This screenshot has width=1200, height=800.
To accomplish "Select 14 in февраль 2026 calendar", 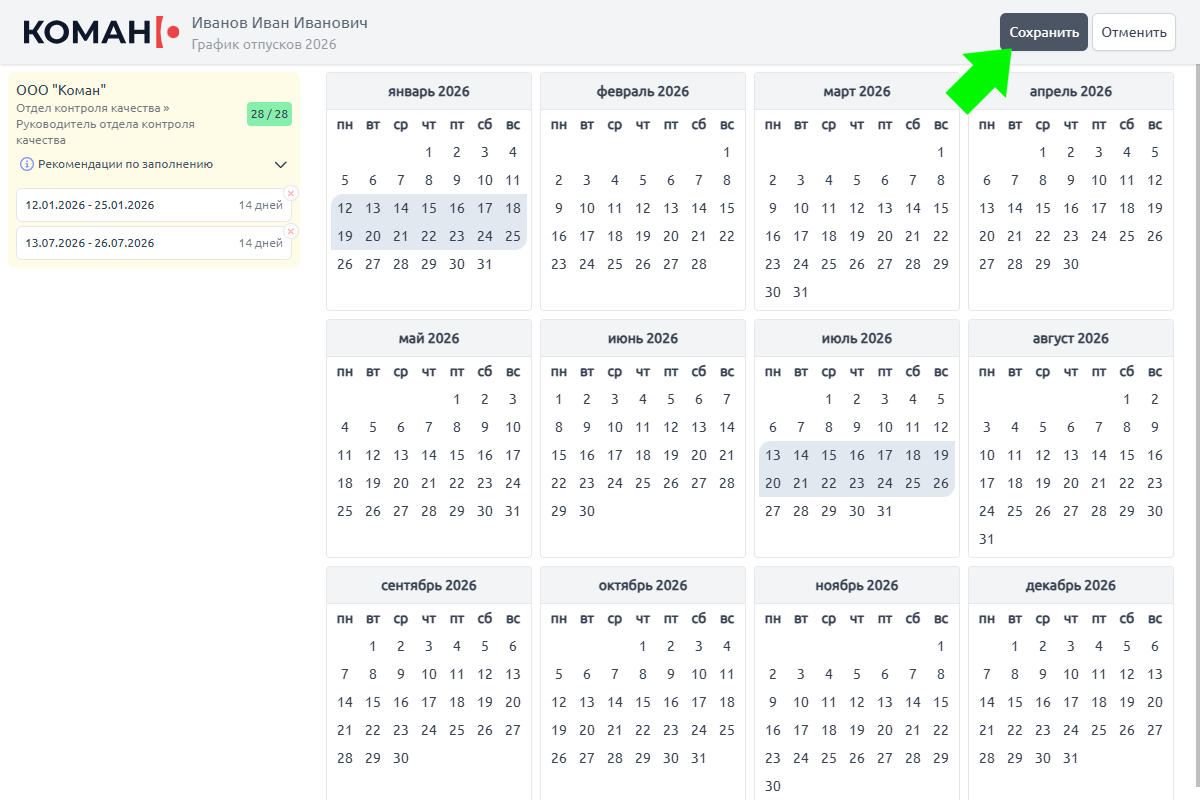I will (x=699, y=208).
